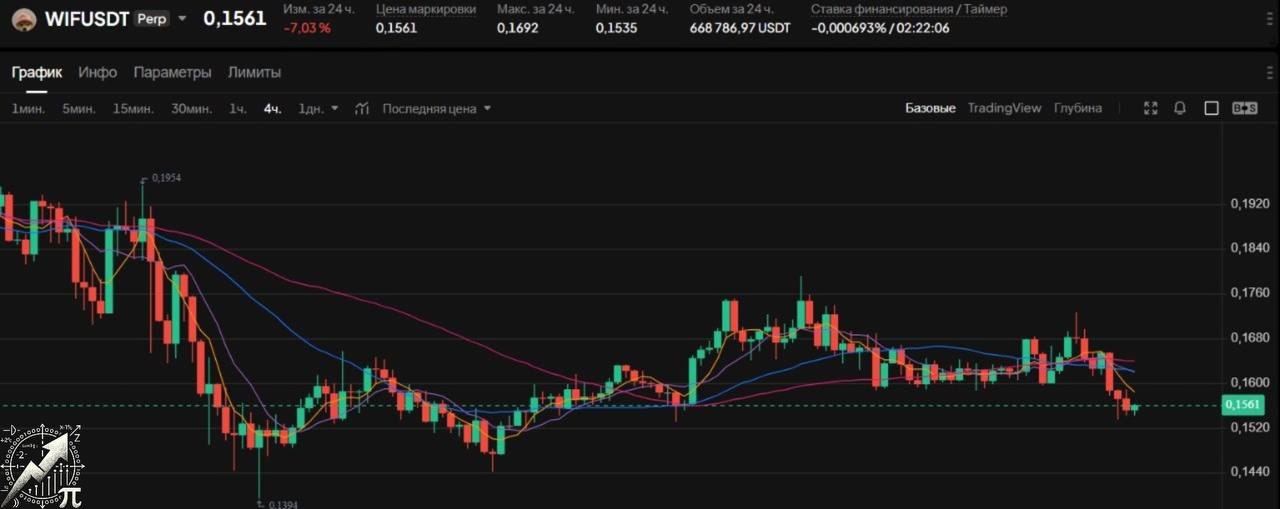Open price alerts via bell icon
Screen dimensions: 1280x509
[x=1180, y=108]
